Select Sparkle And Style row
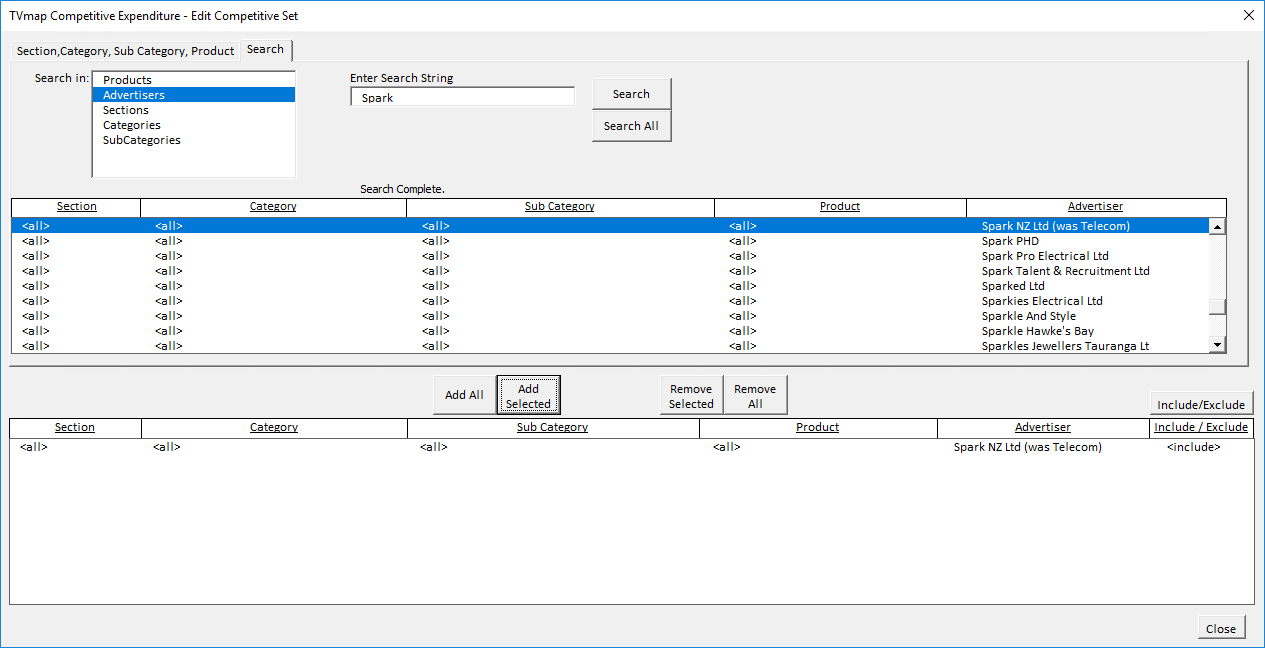 610,316
